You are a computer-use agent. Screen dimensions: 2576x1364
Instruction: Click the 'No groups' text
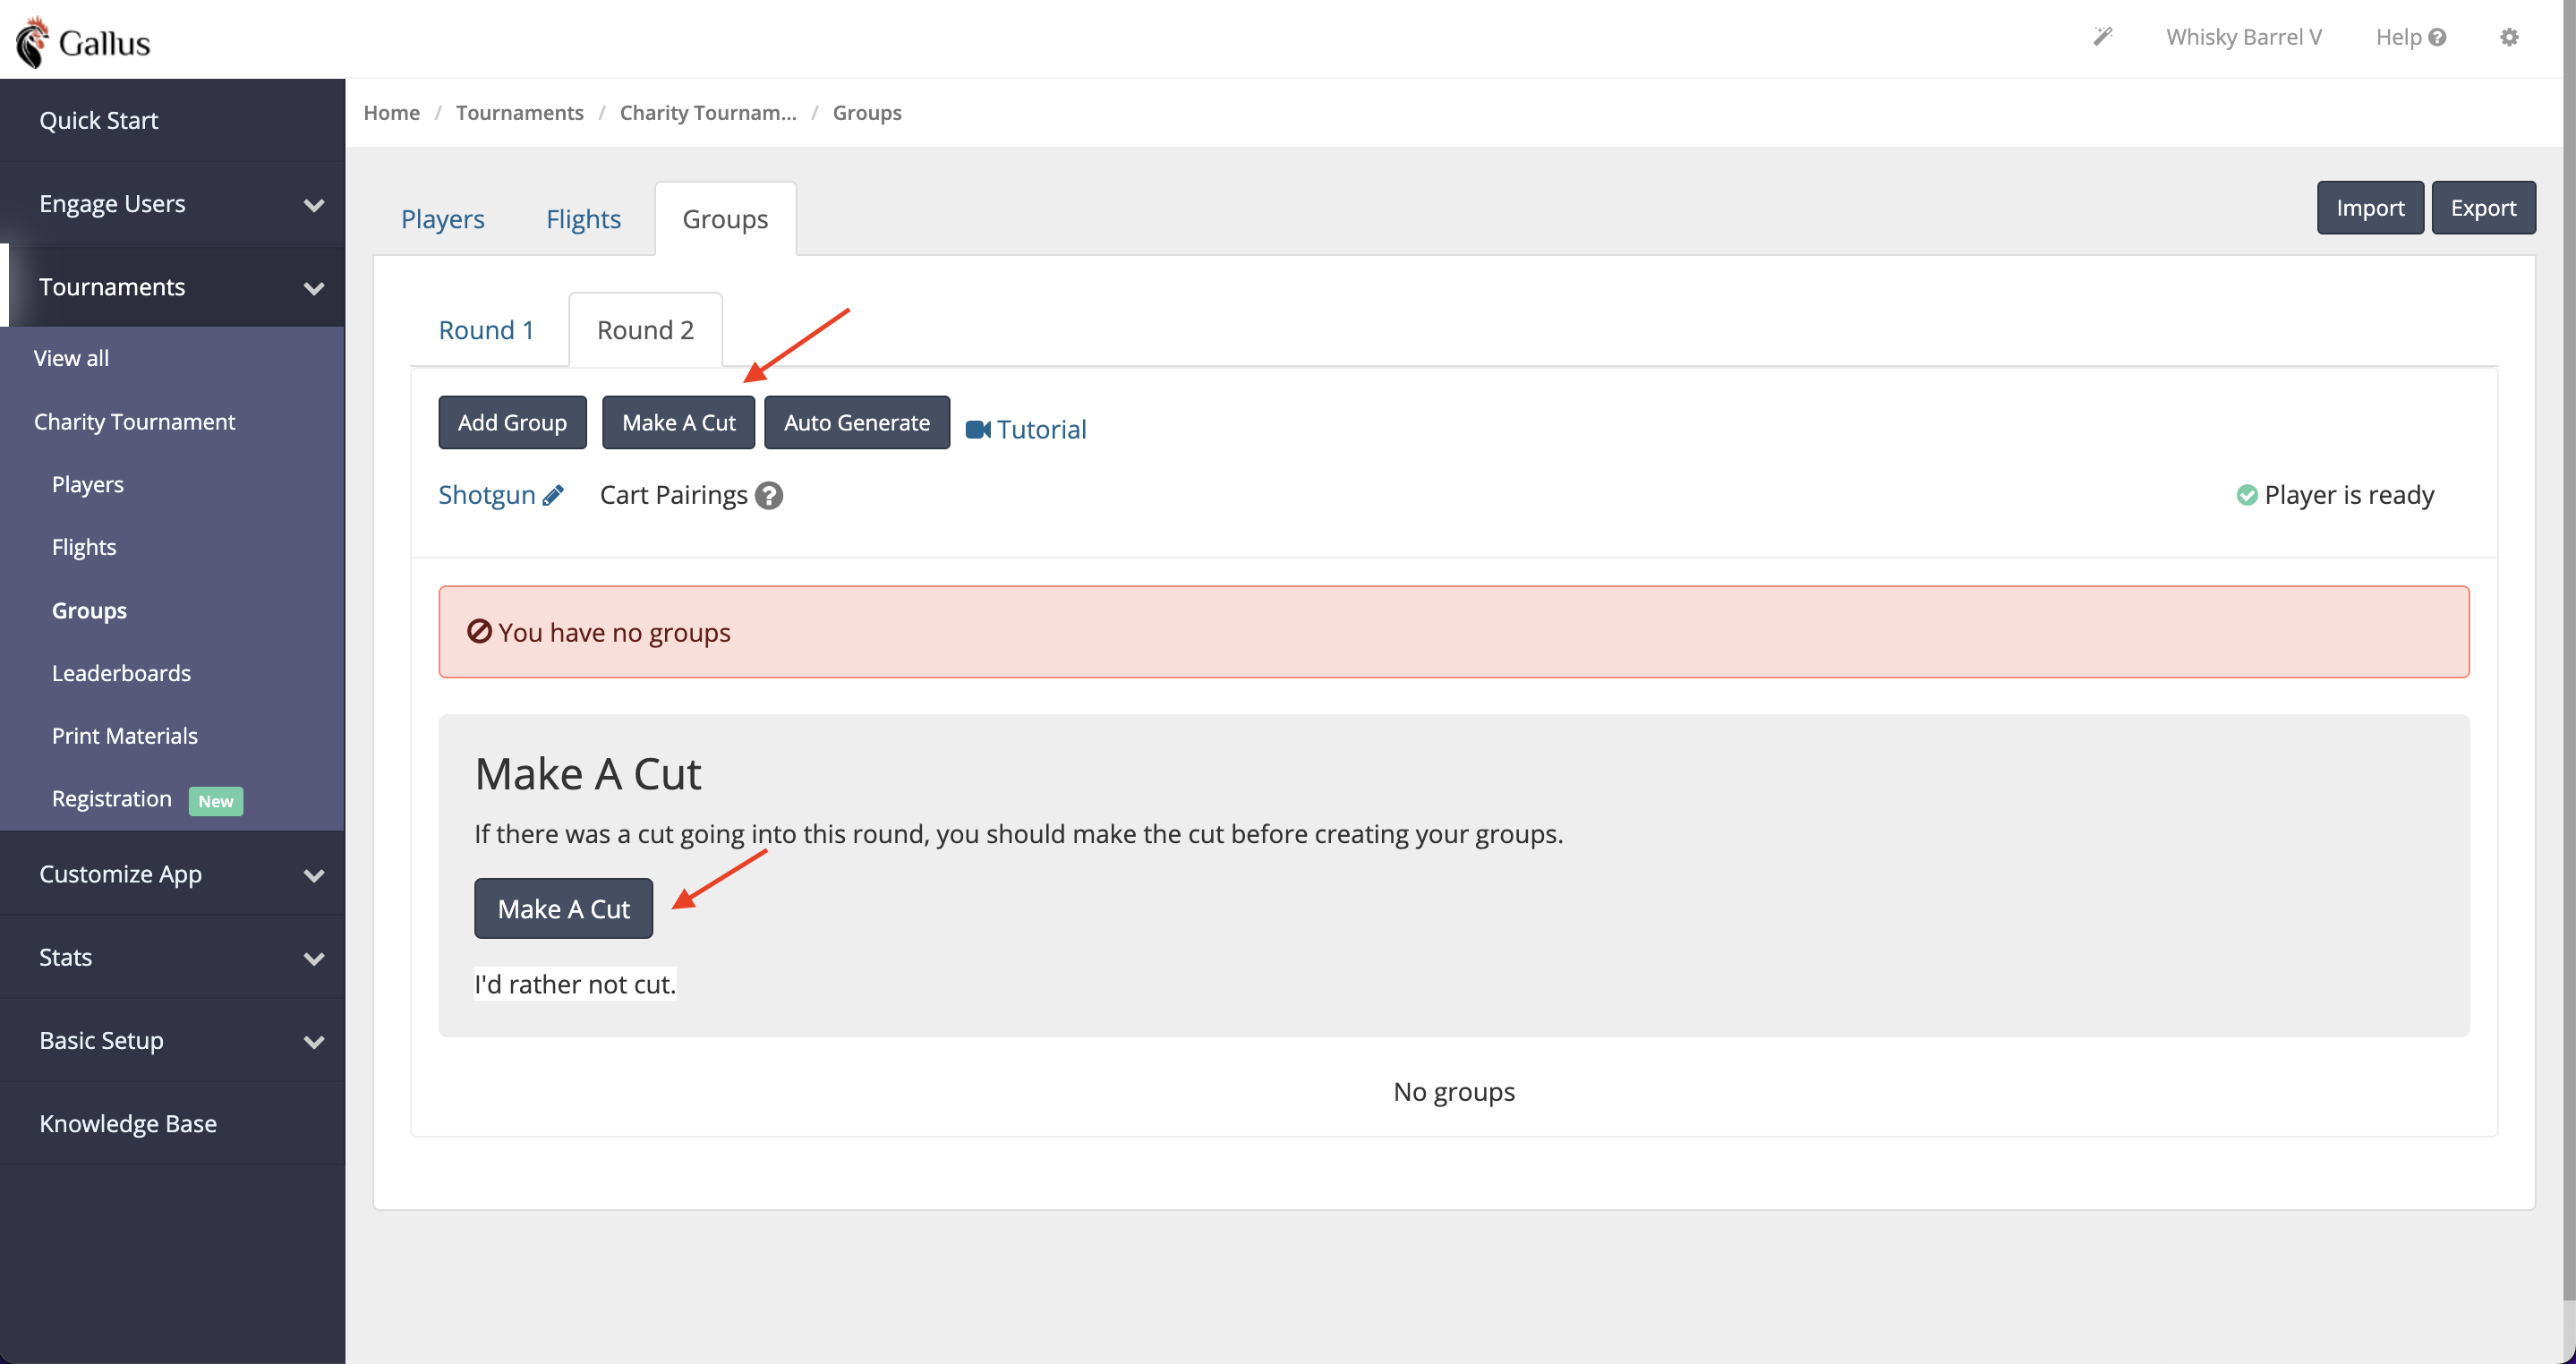[1454, 1091]
